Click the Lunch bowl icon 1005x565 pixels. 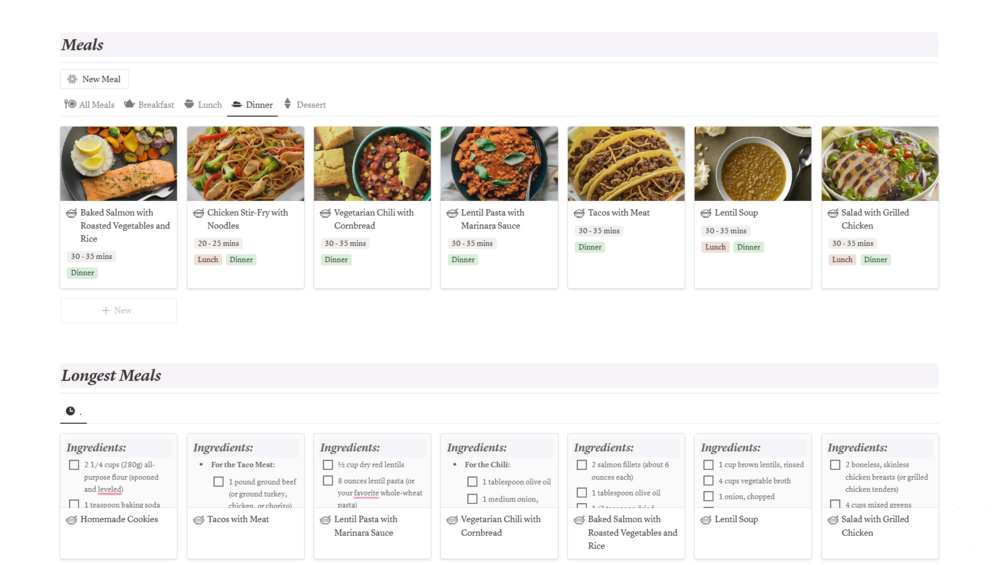point(189,104)
